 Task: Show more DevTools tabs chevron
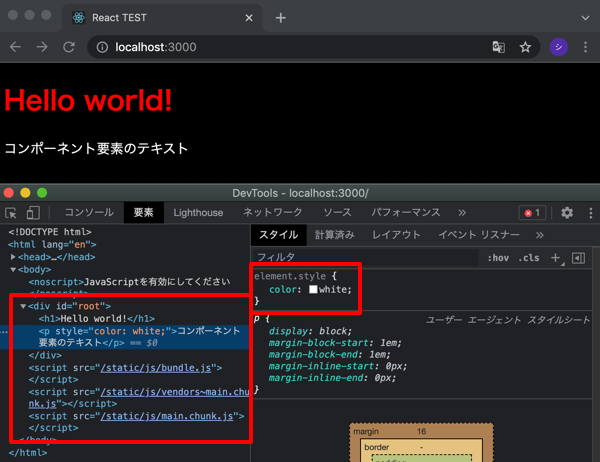tap(462, 213)
